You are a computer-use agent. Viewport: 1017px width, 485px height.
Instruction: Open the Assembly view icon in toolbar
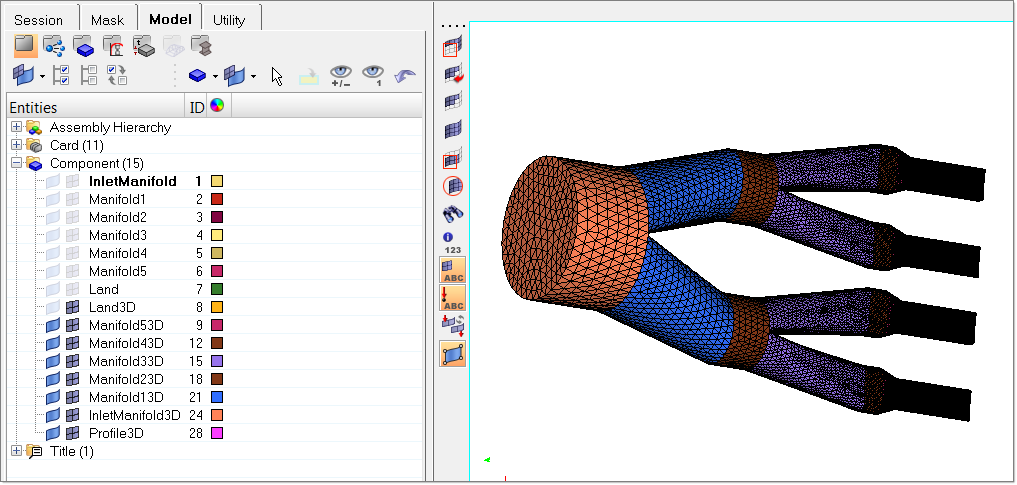(x=53, y=45)
